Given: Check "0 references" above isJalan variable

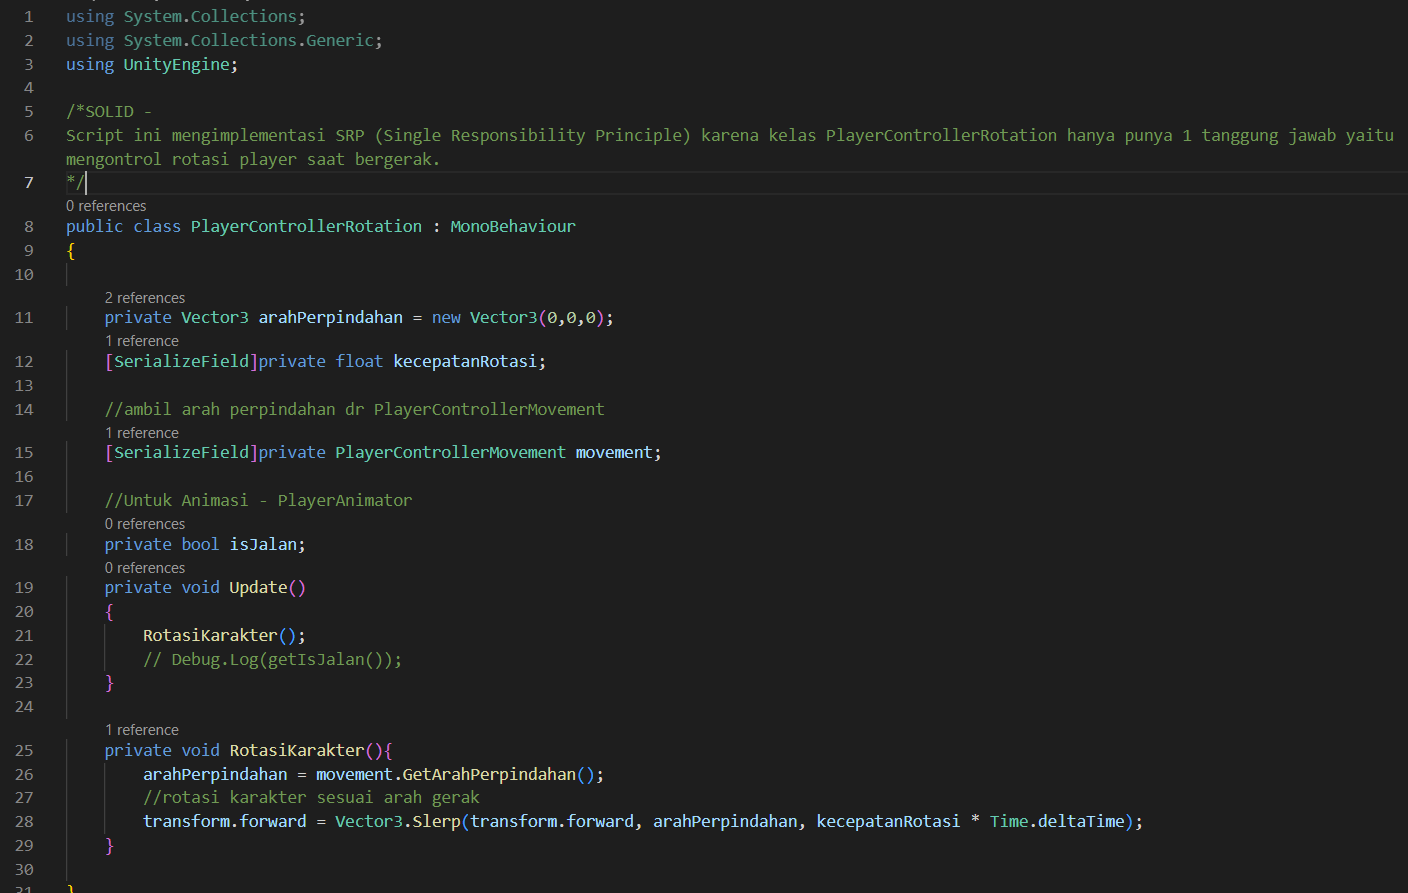Looking at the screenshot, I should click(x=144, y=523).
